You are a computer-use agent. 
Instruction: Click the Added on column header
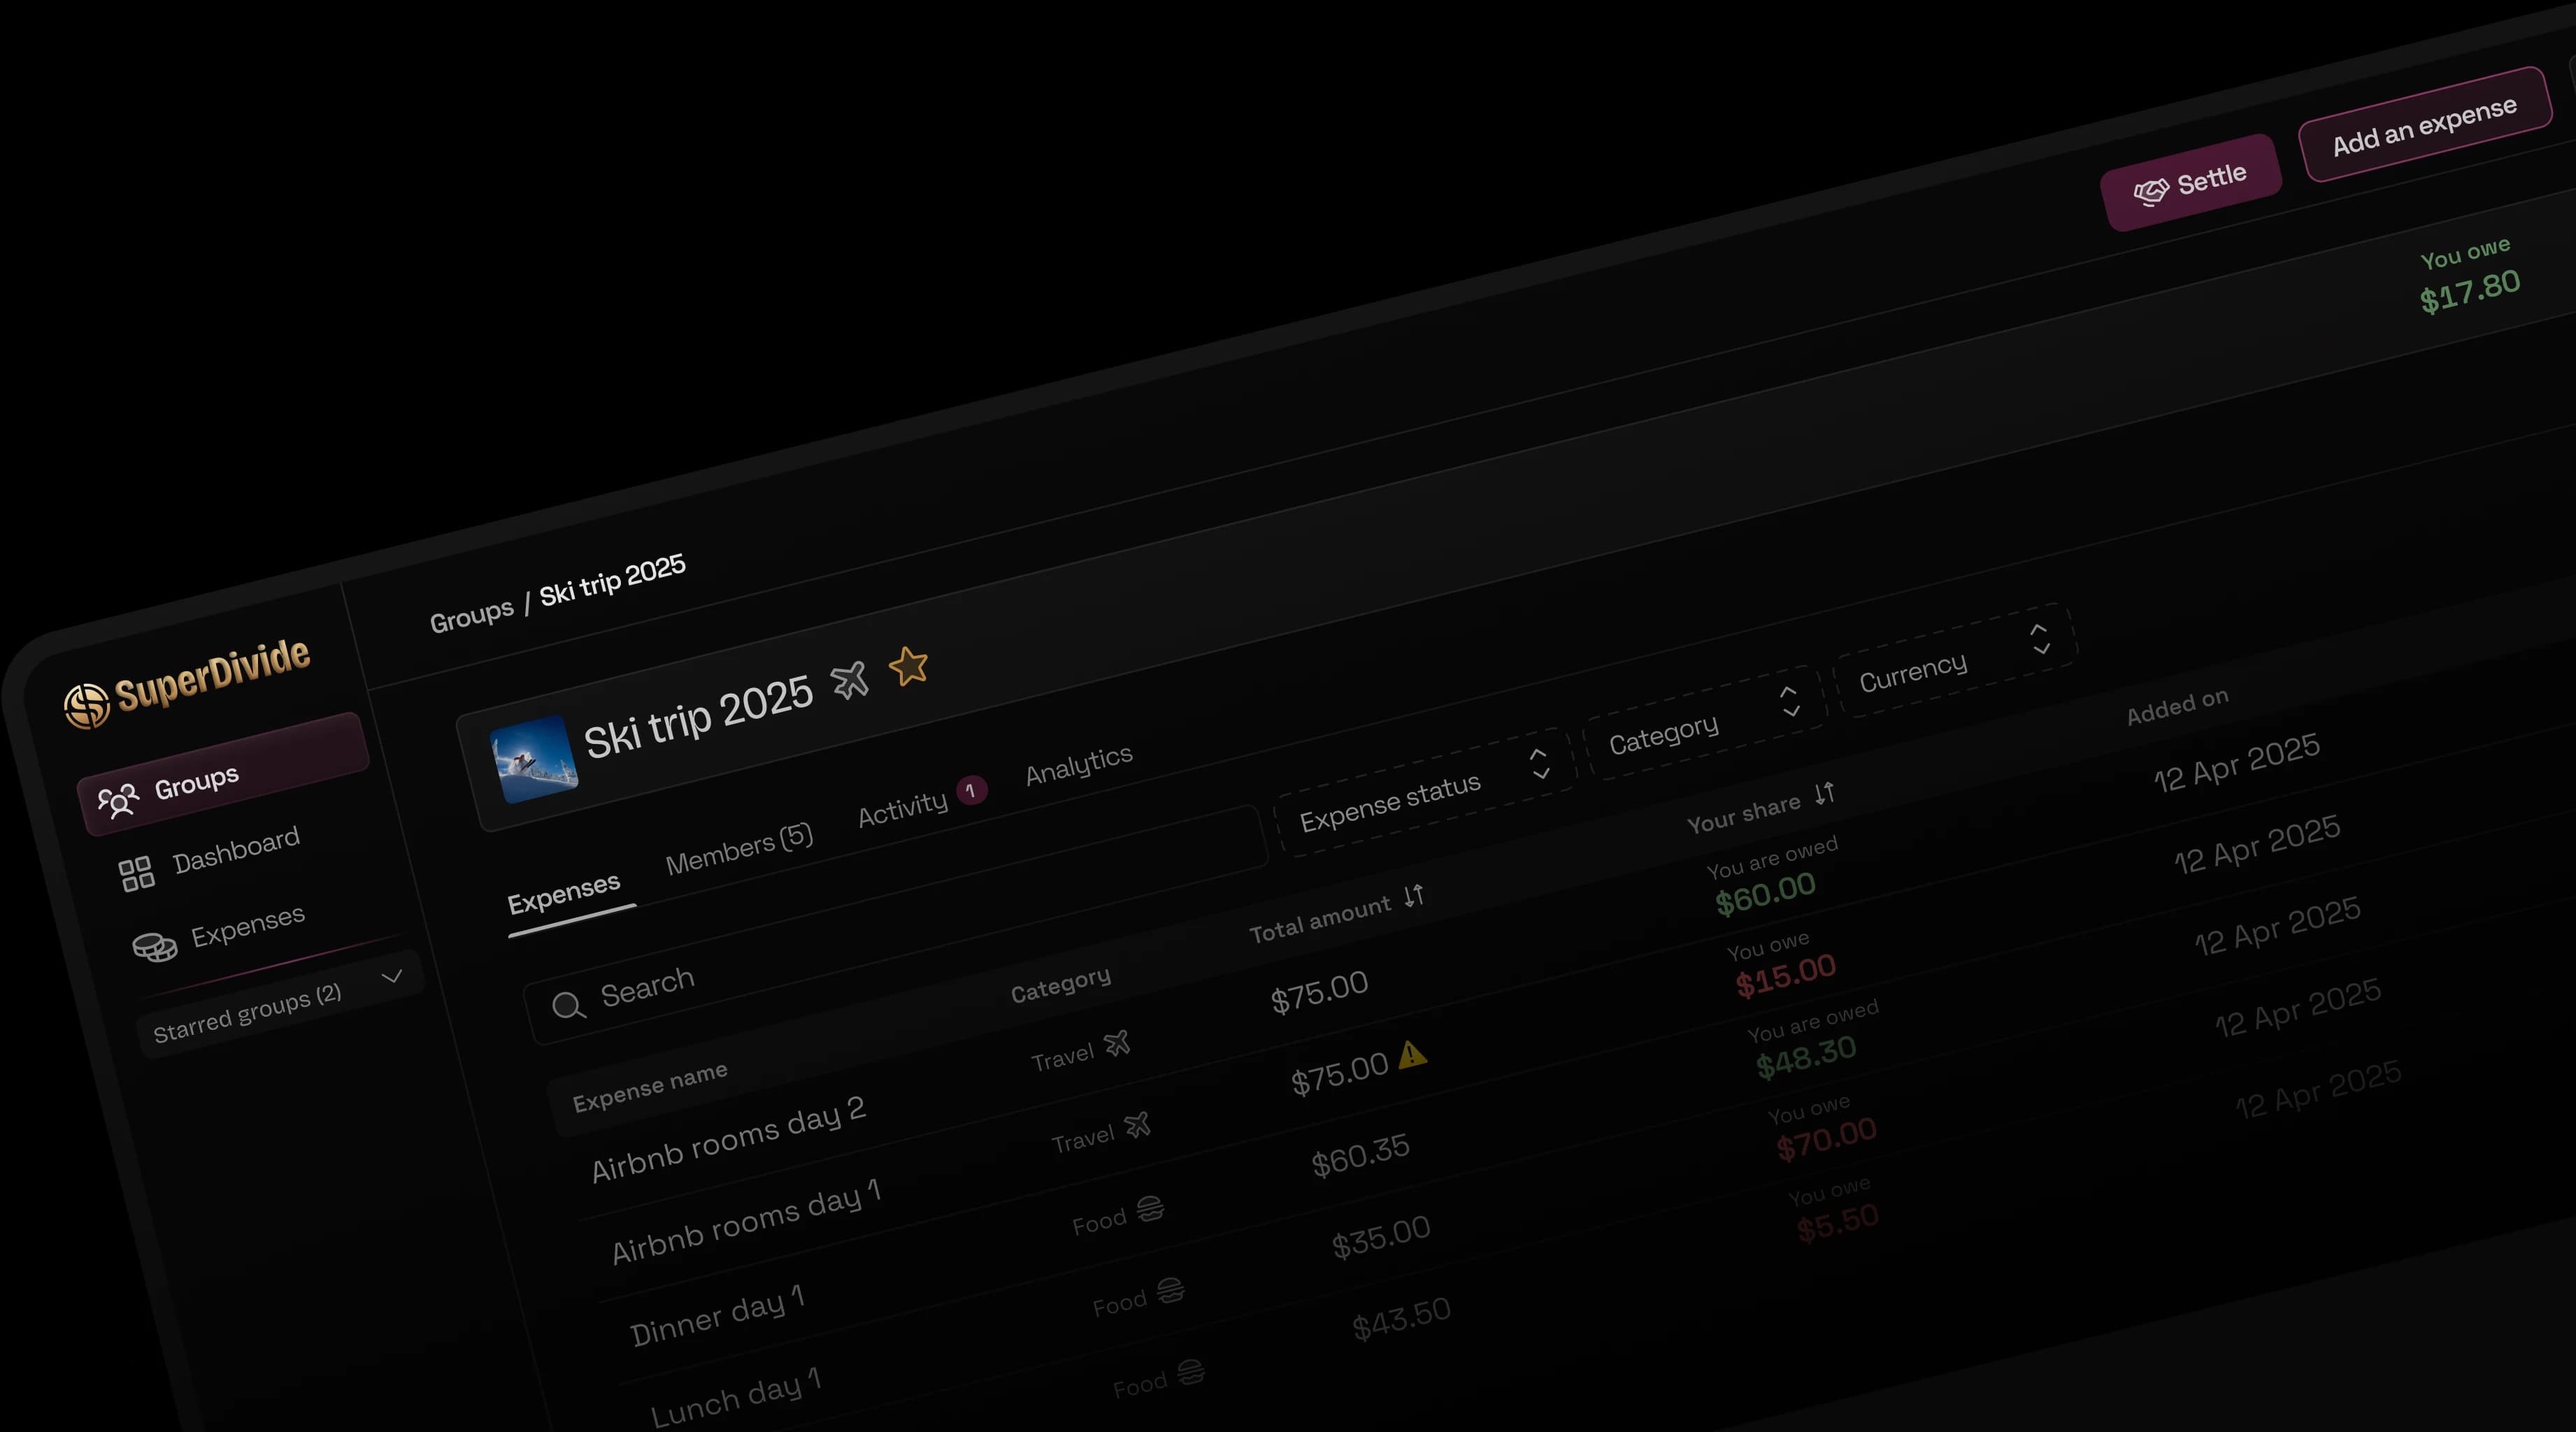pyautogui.click(x=2178, y=706)
